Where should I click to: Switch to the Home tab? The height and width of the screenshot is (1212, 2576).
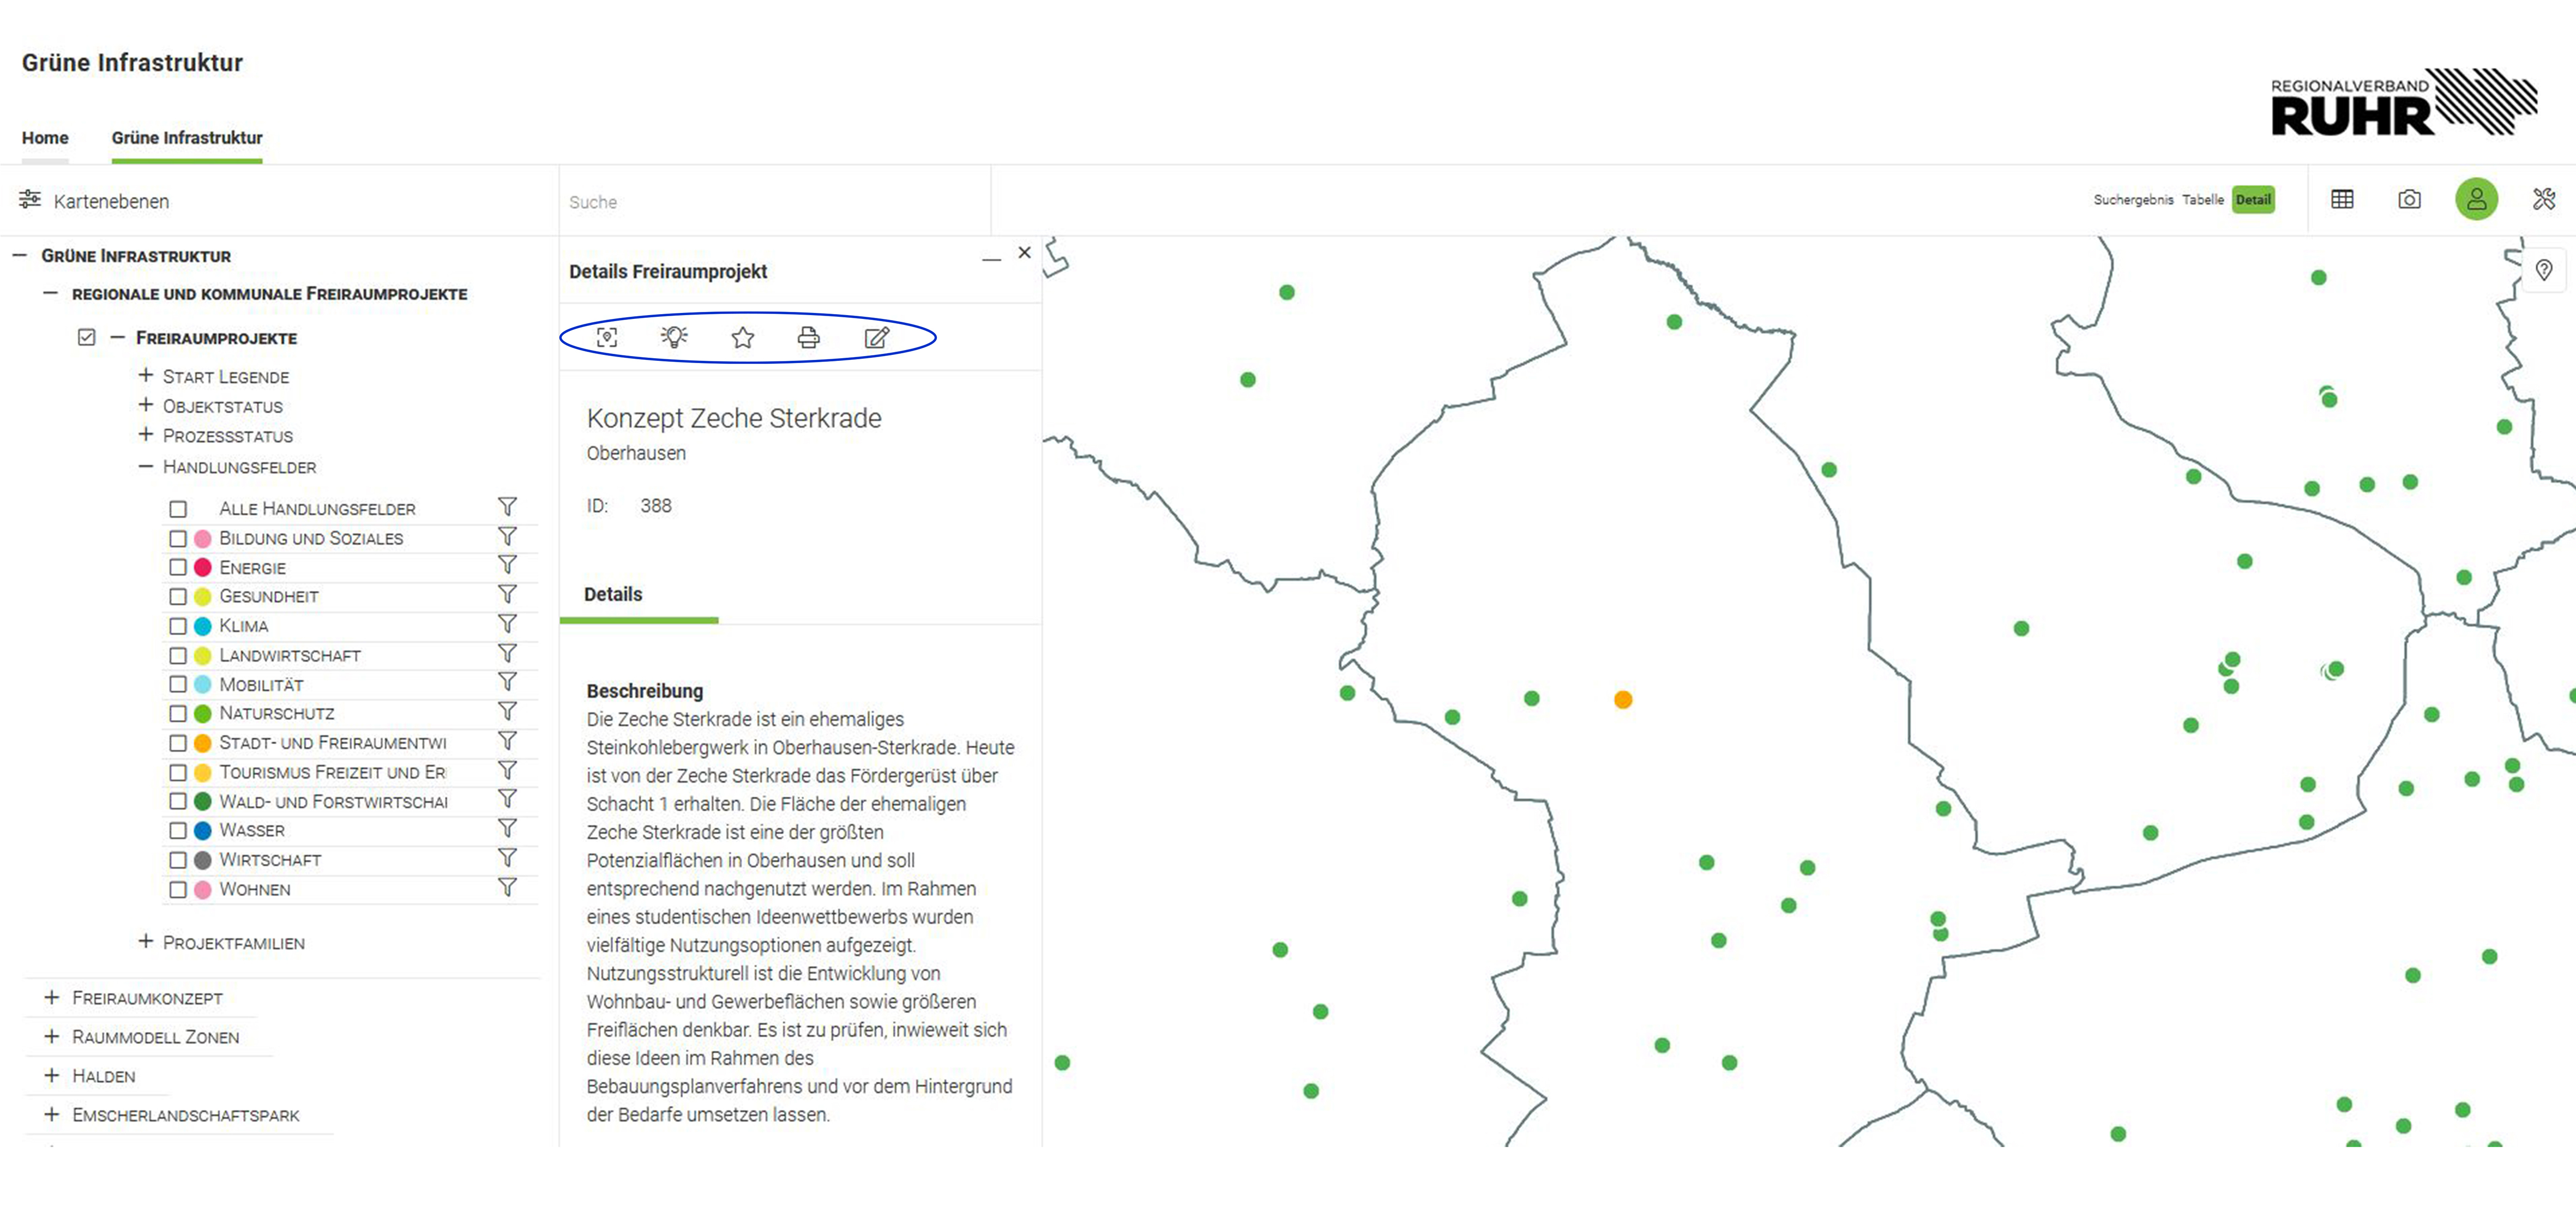click(45, 138)
